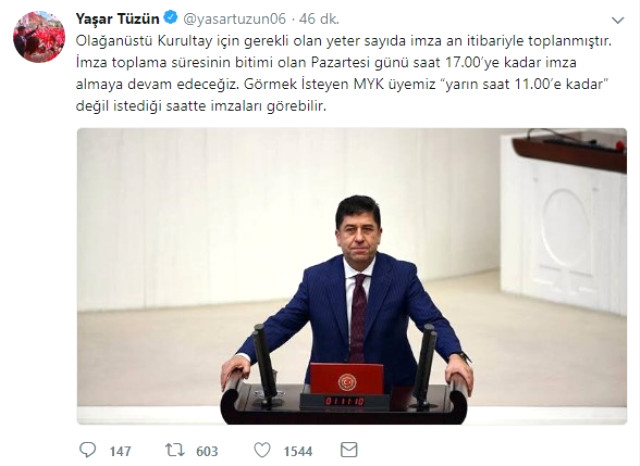Expand the tweet options chevron menu
640x466 pixels.
(618, 20)
